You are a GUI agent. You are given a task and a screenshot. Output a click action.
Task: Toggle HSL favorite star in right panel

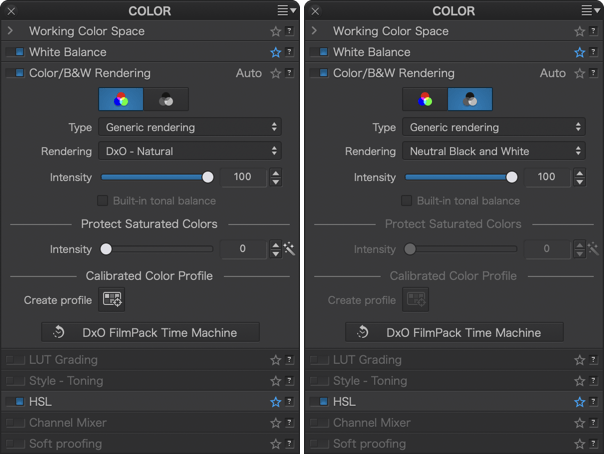click(579, 402)
